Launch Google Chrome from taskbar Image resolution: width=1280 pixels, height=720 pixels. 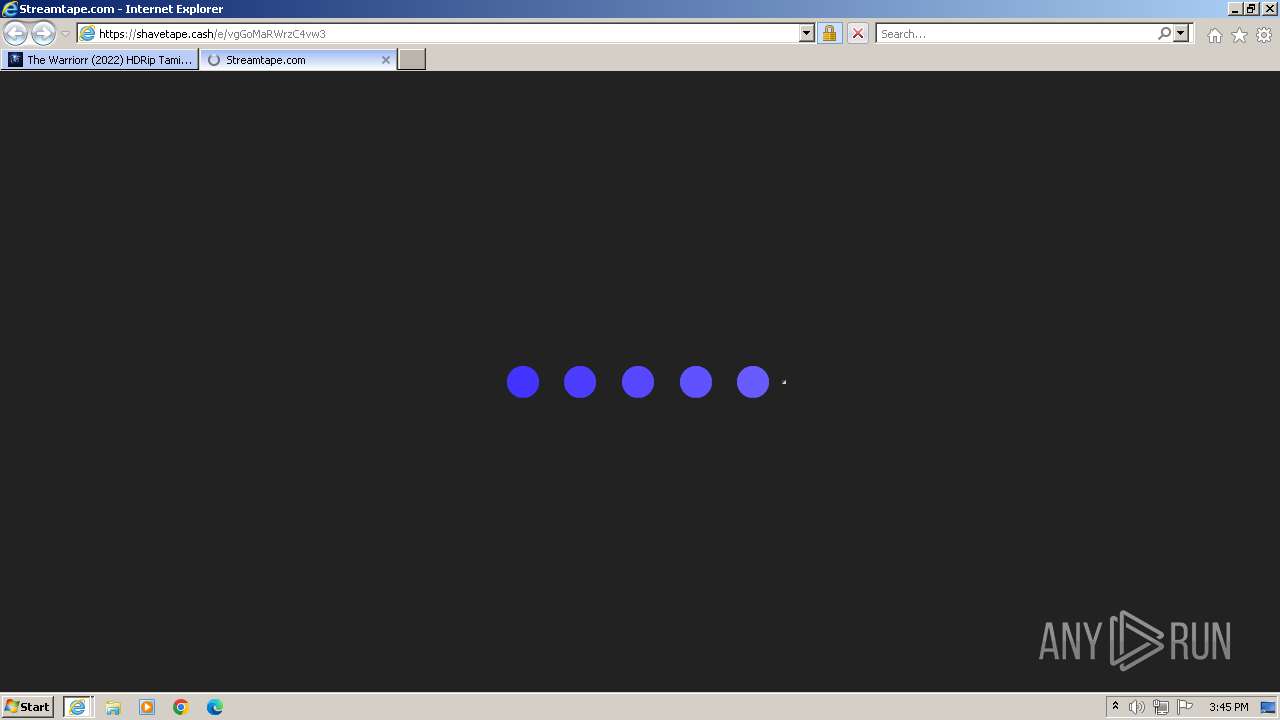tap(181, 707)
